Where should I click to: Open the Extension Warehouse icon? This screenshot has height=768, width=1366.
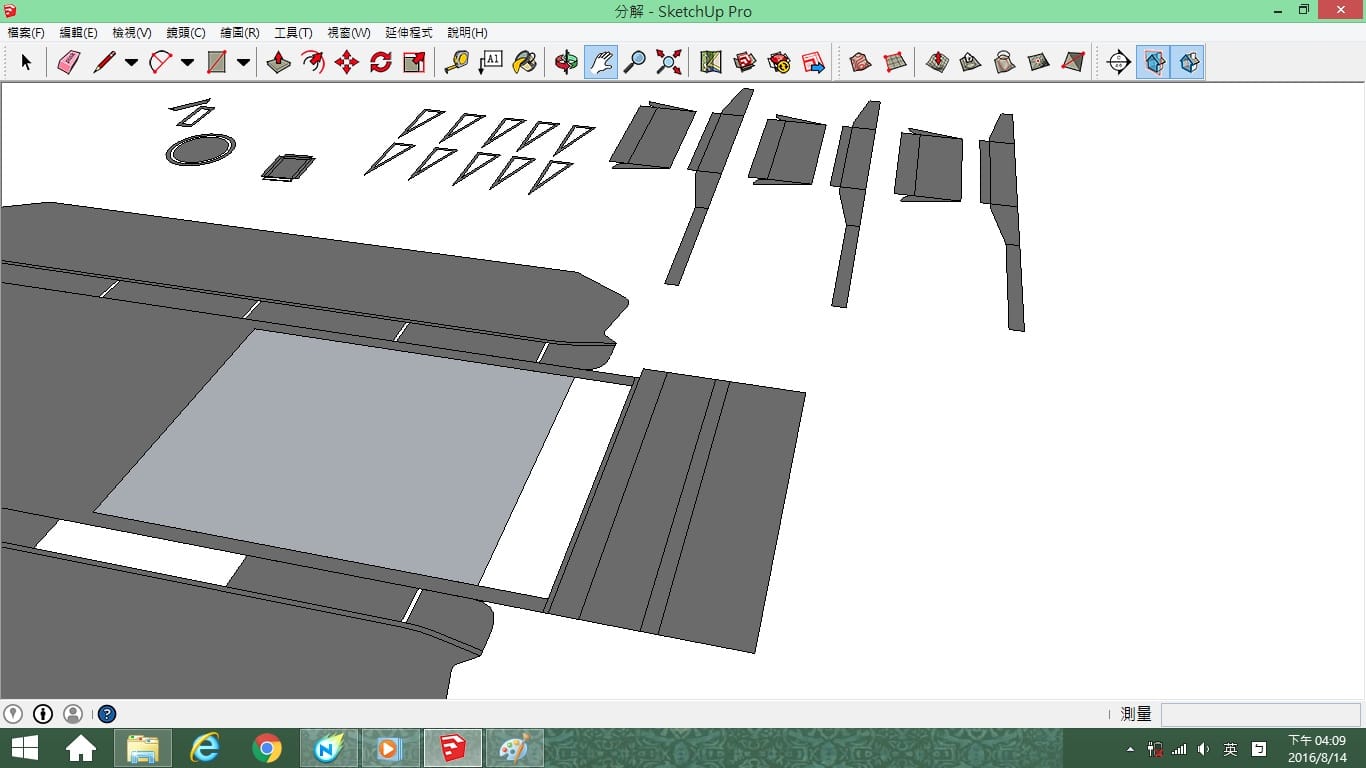pos(779,62)
